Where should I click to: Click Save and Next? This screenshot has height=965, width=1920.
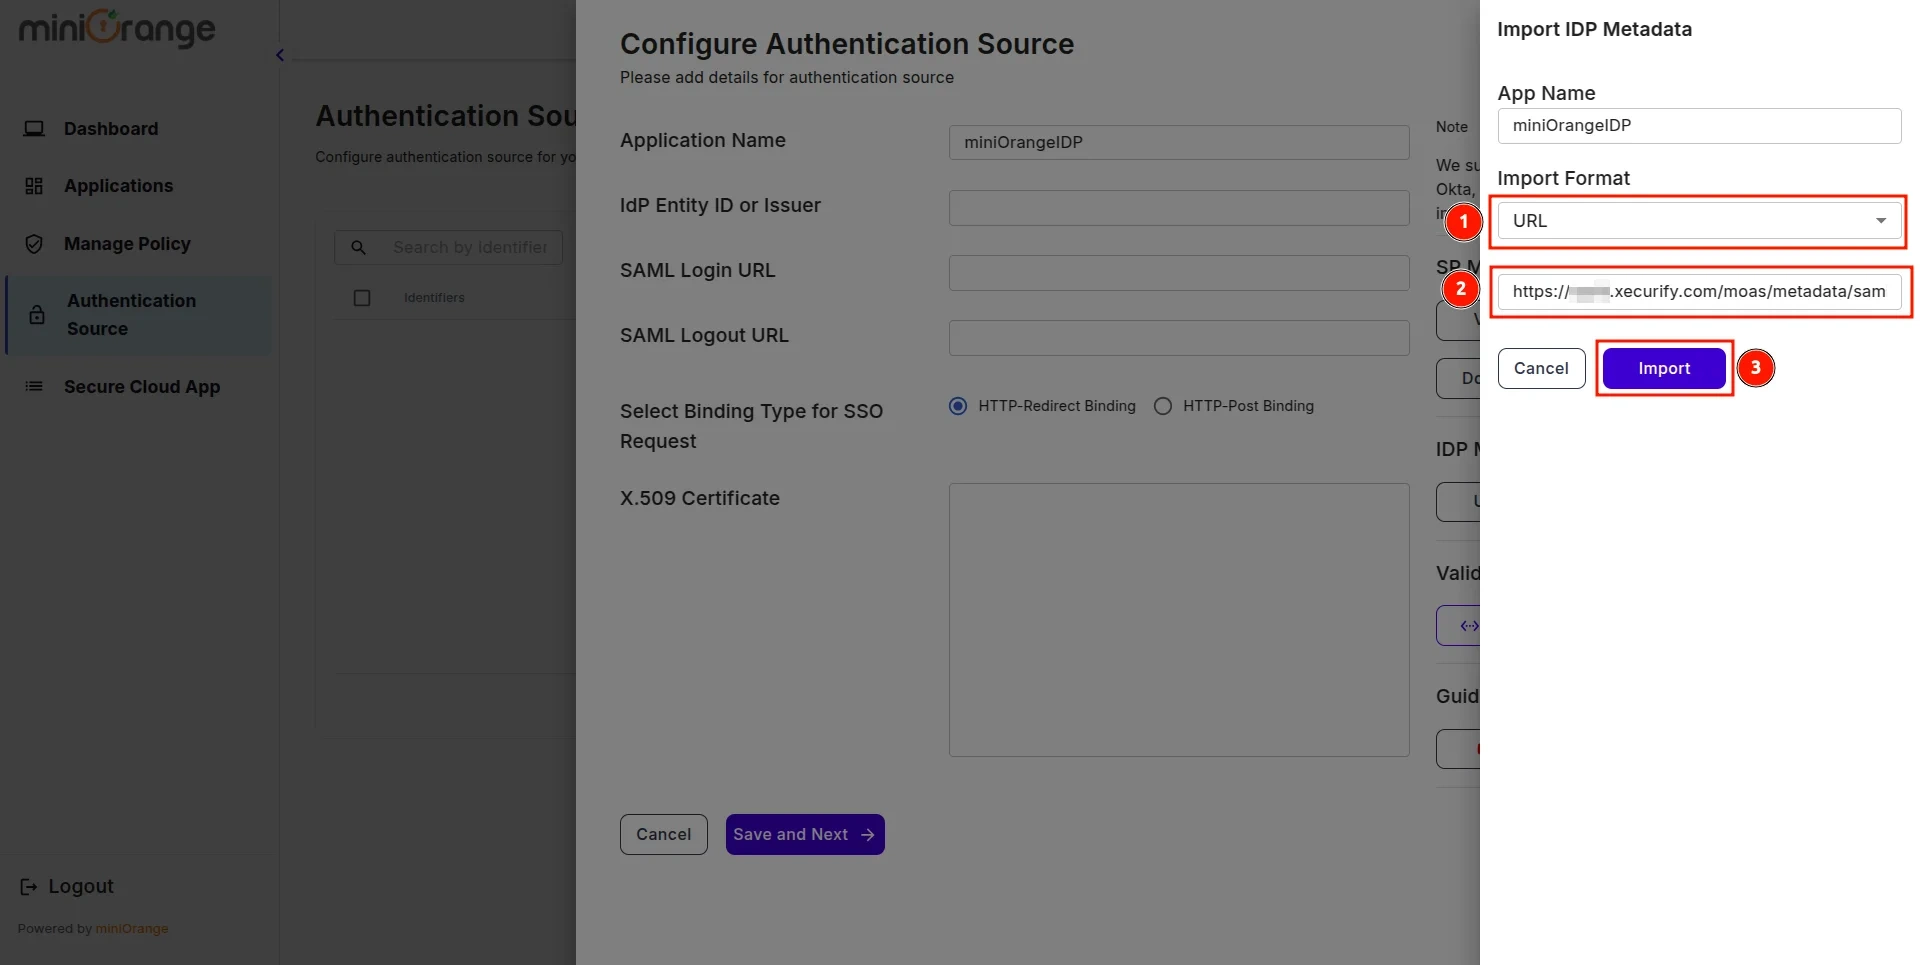coord(804,833)
